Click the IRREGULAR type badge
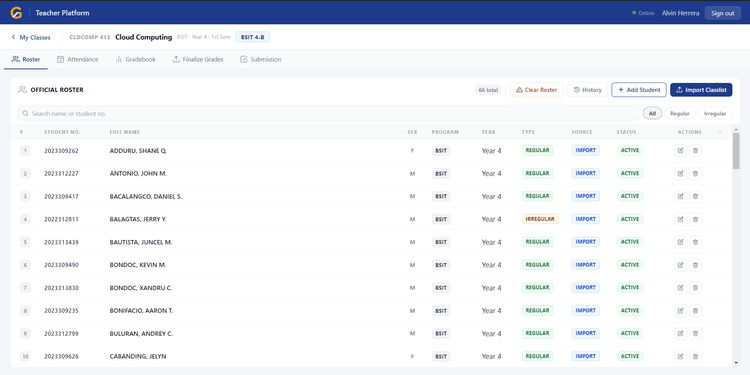The height and width of the screenshot is (375, 750). pos(540,219)
